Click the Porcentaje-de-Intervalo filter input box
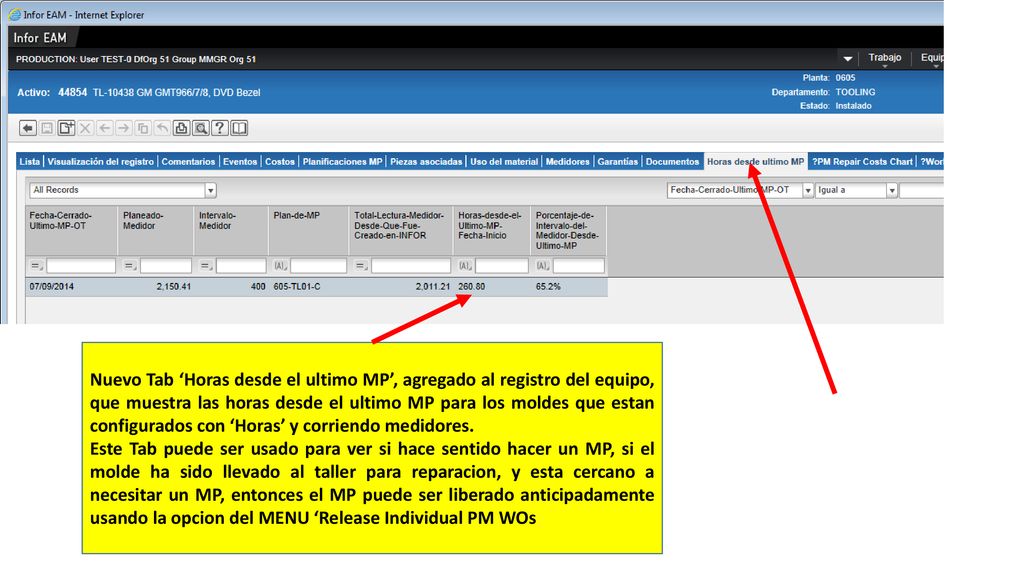This screenshot has height=576, width=1024. tap(579, 266)
